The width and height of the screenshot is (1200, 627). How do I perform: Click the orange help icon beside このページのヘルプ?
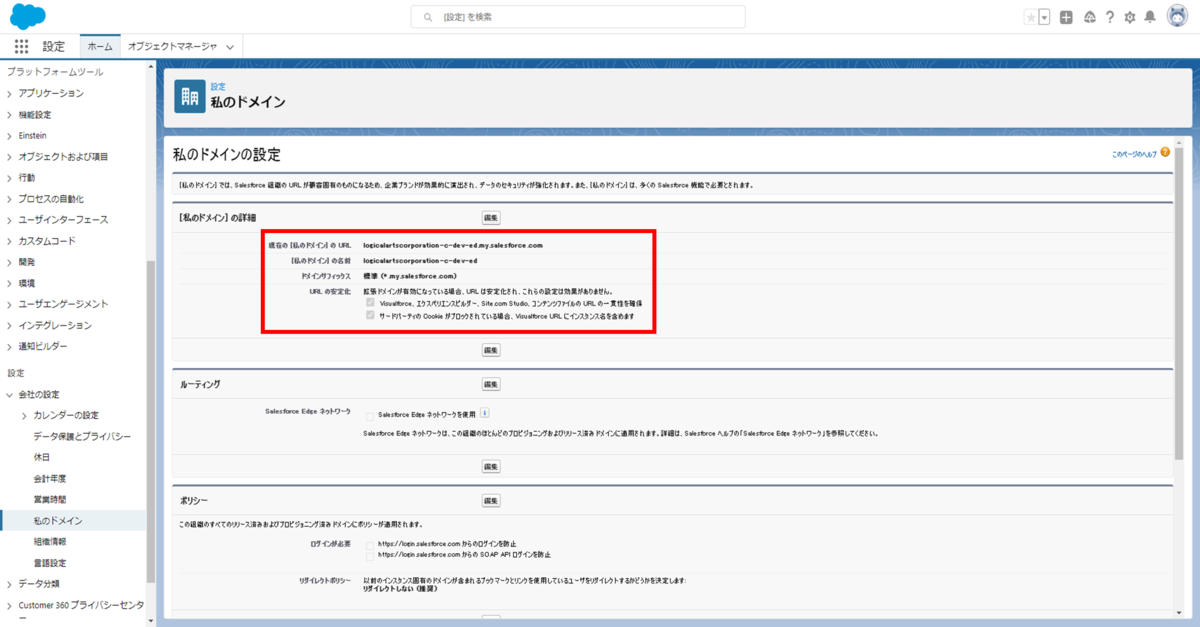1165,153
